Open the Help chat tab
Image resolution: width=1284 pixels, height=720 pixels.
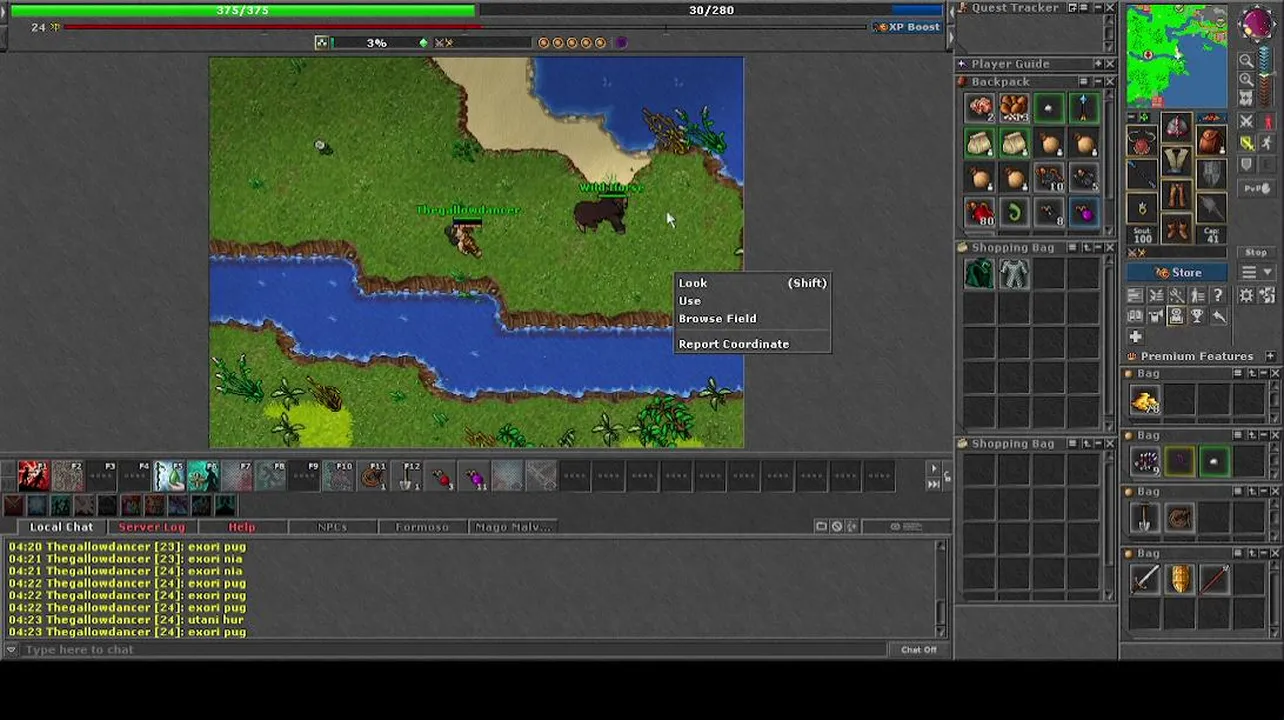point(241,527)
